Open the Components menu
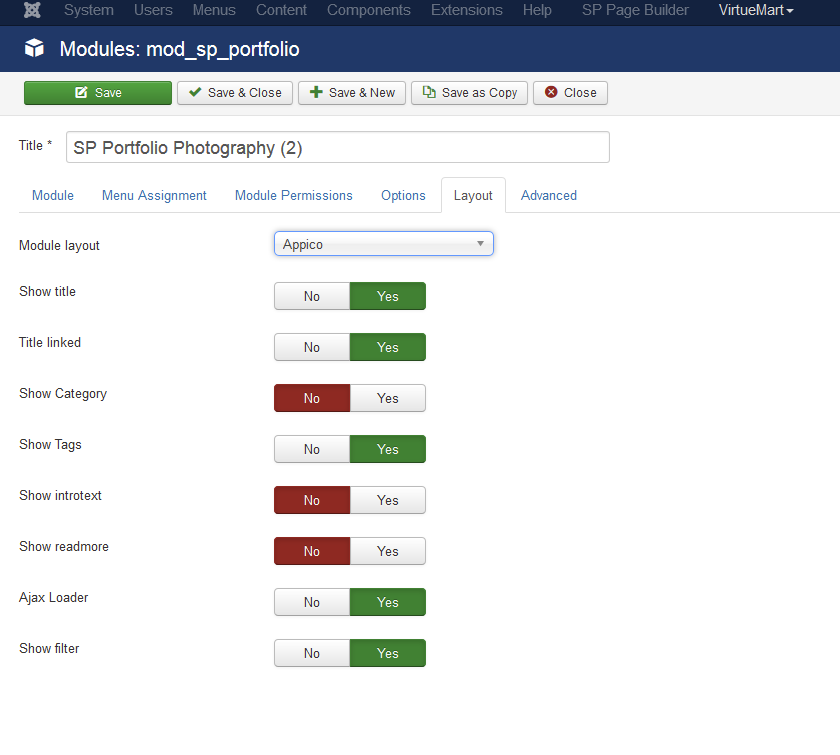Screen dimensions: 840x755 (368, 10)
